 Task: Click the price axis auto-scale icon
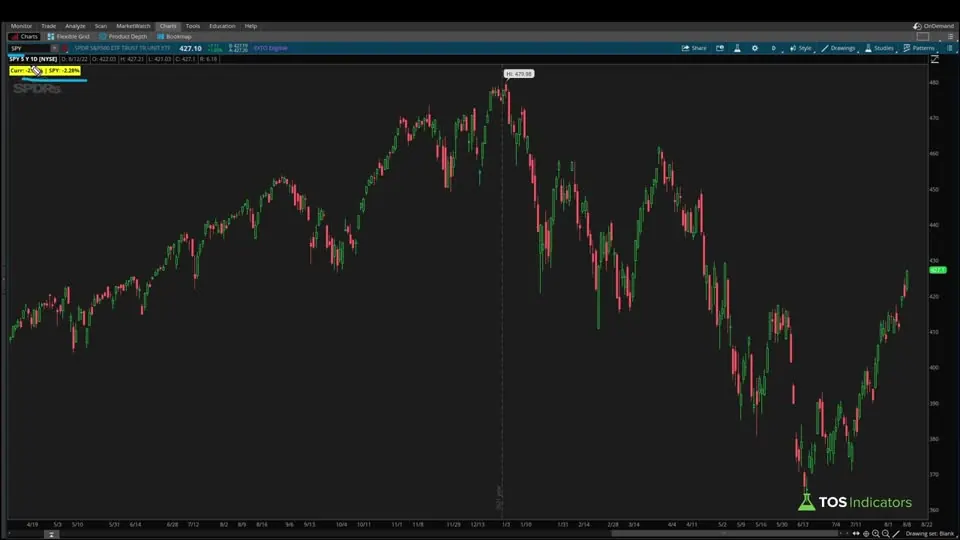click(935, 59)
